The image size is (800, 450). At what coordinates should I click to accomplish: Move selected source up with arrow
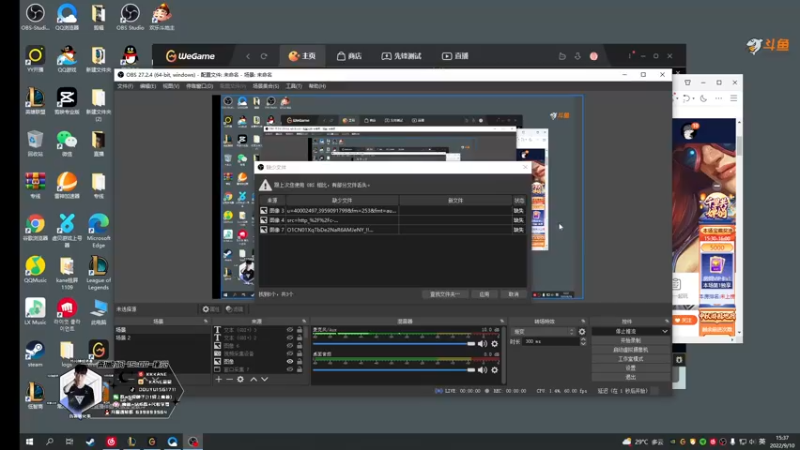coord(254,379)
